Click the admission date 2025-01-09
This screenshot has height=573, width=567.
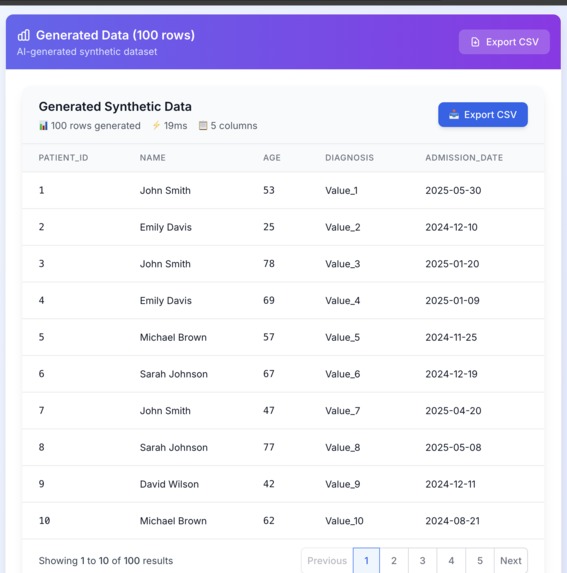[452, 301]
